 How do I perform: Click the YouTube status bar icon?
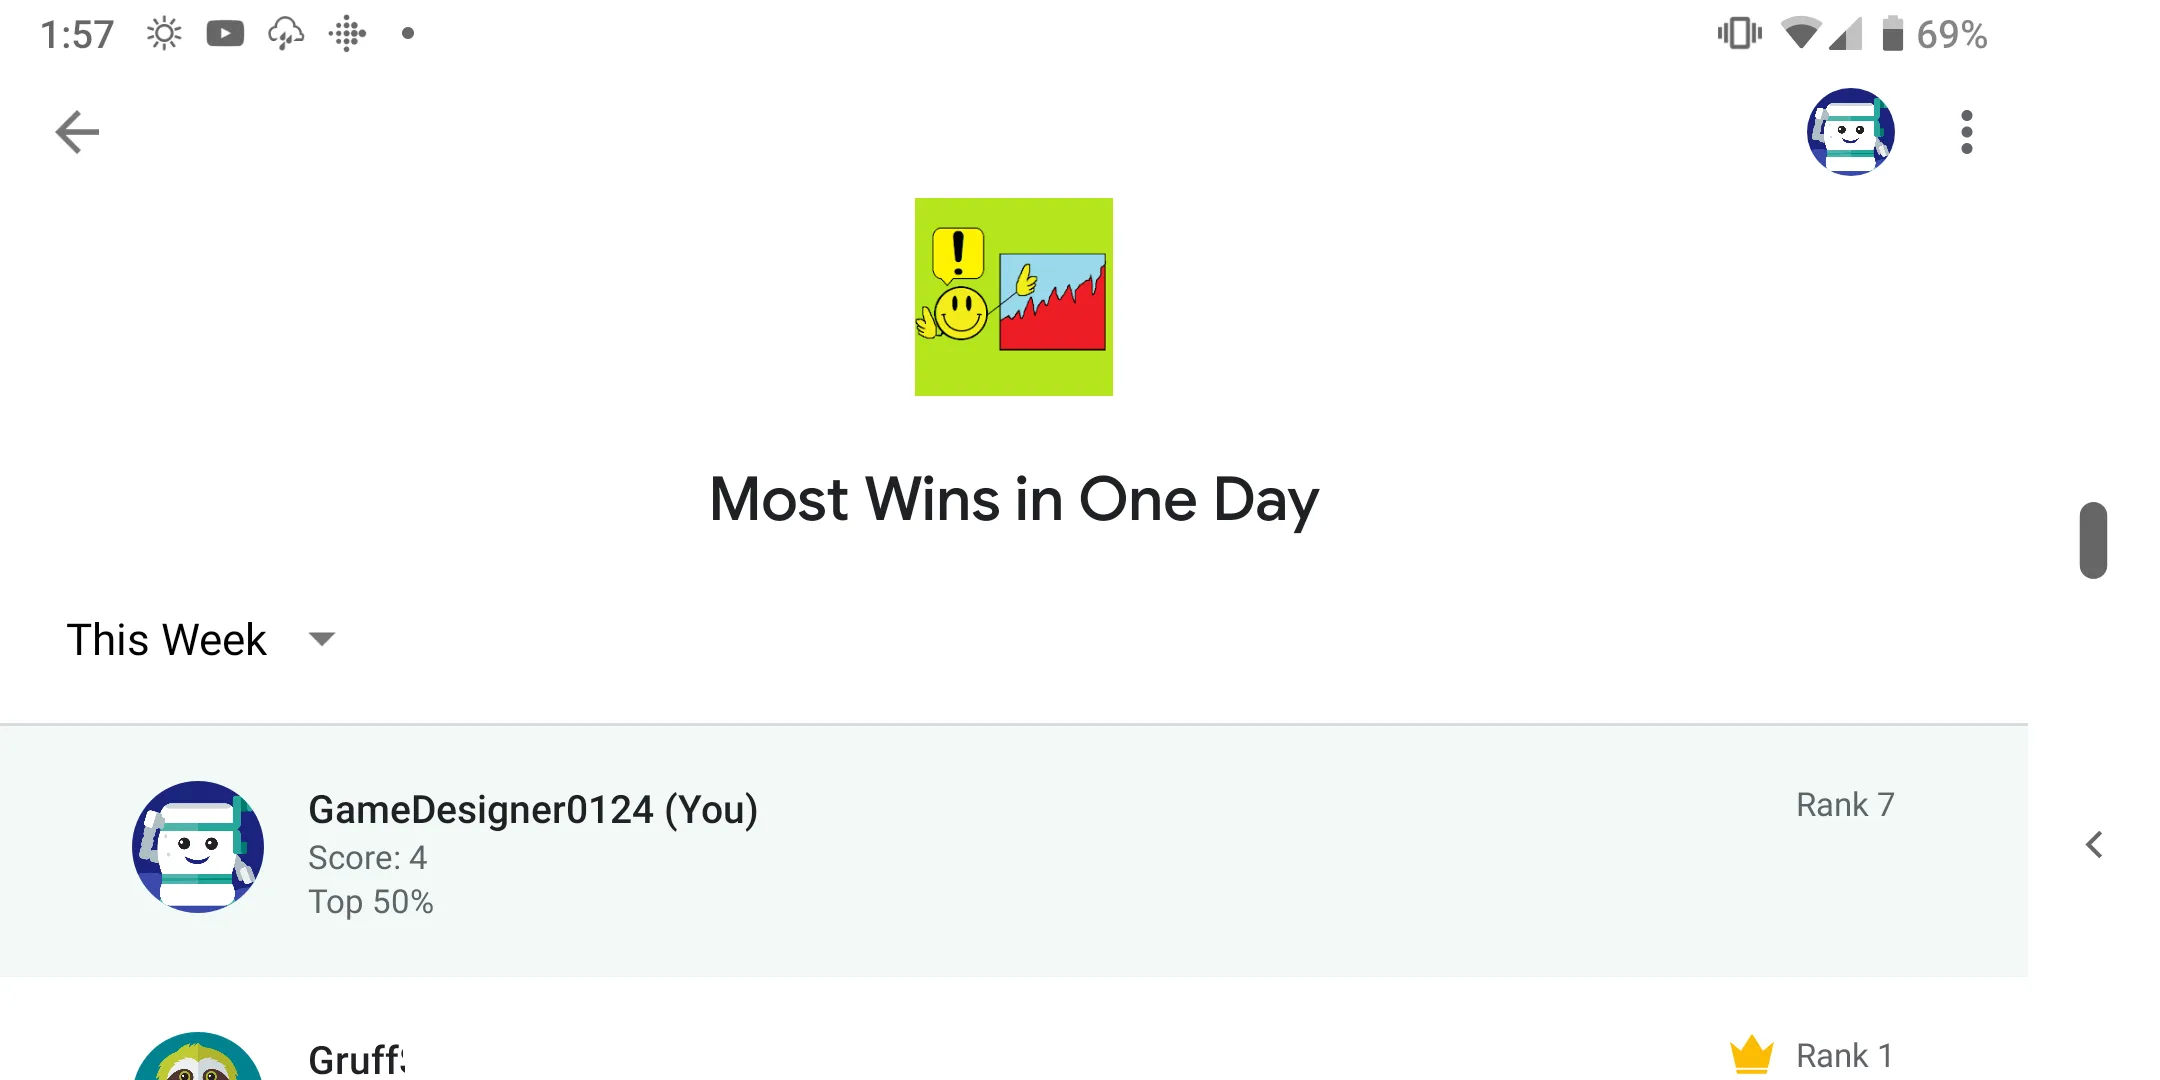[x=225, y=30]
